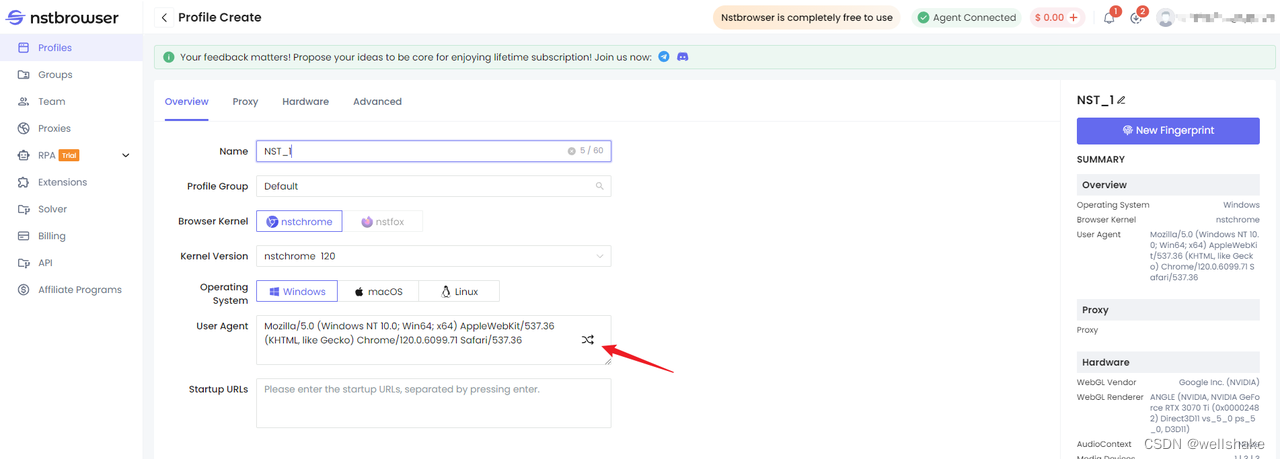Click the User Agent text area
This screenshot has width=1280, height=459.
click(433, 340)
